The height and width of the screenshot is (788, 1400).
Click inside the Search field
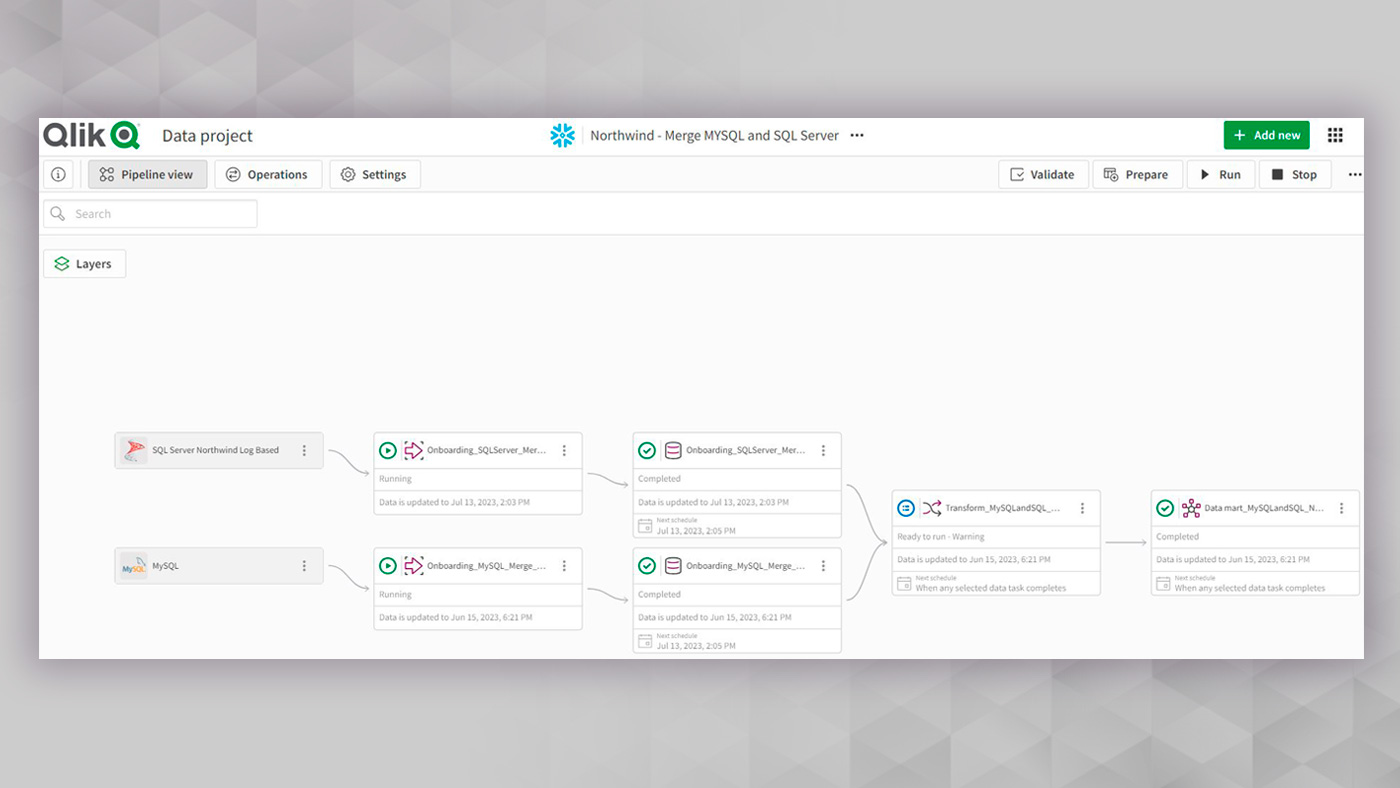(150, 213)
